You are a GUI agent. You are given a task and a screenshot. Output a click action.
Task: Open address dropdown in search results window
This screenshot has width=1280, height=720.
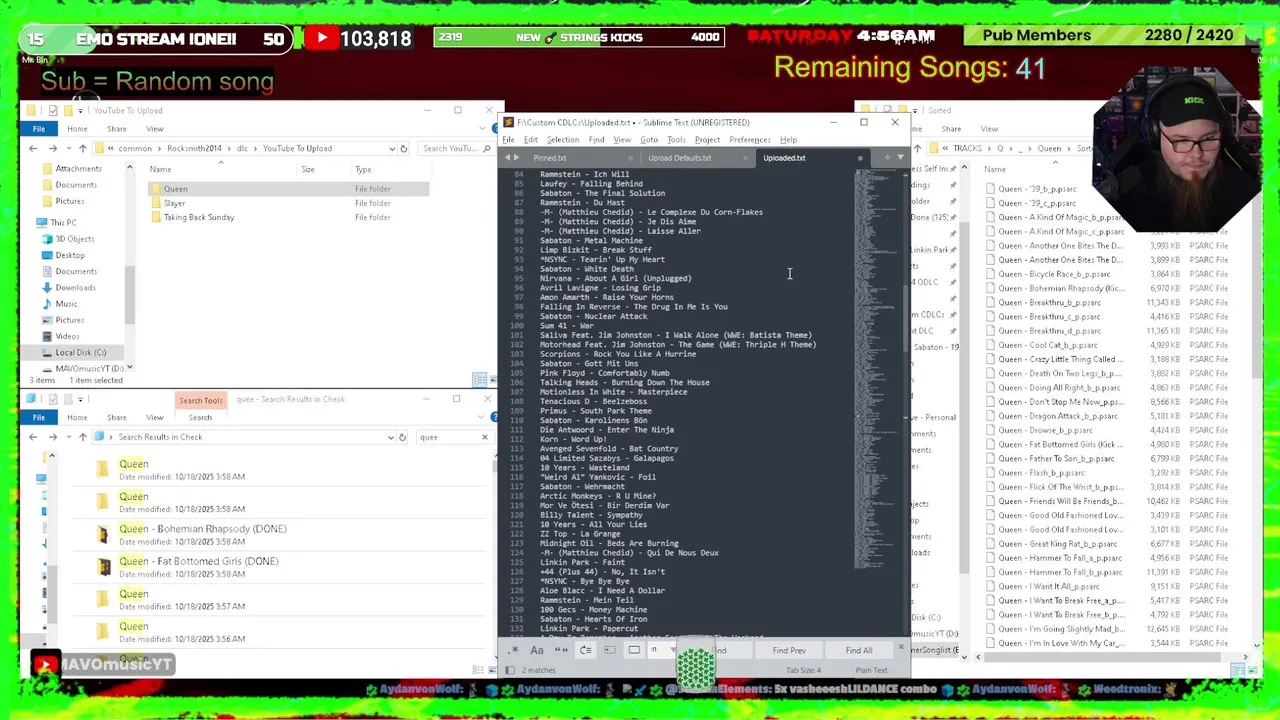pos(391,437)
